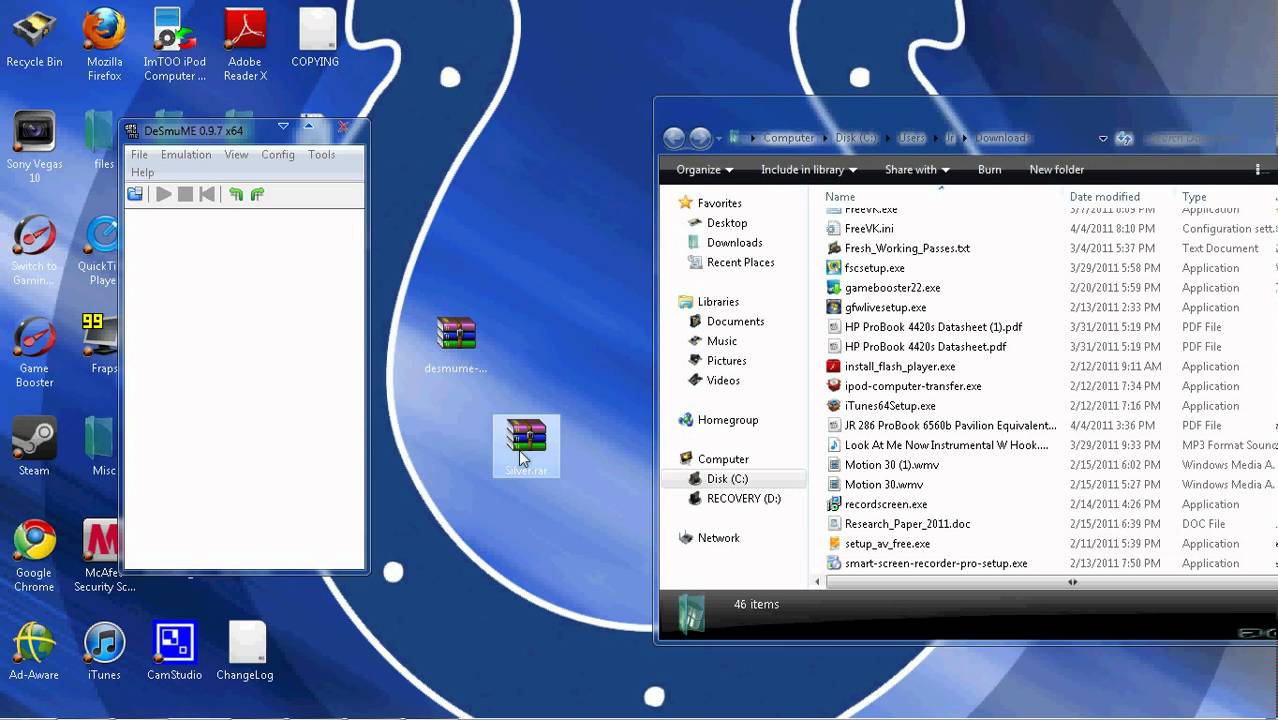Select the desmume archive on desktop
This screenshot has width=1278, height=720.
tap(456, 345)
